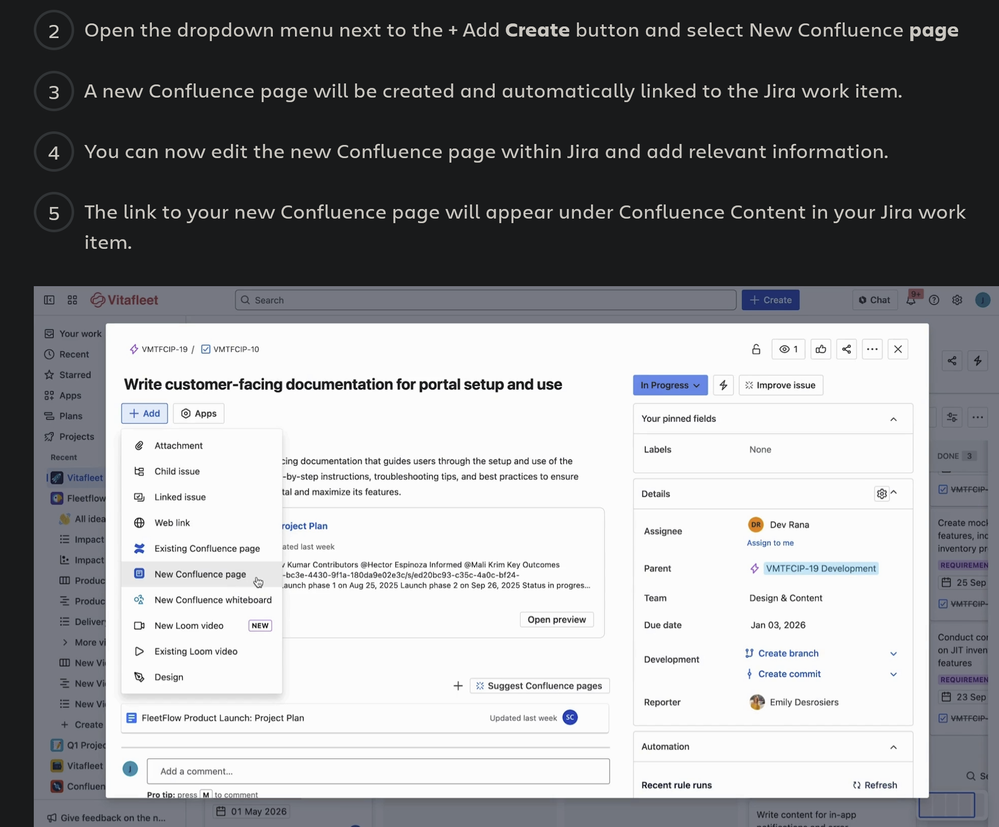Click the Apps button beside Add
The height and width of the screenshot is (827, 999).
(x=199, y=414)
